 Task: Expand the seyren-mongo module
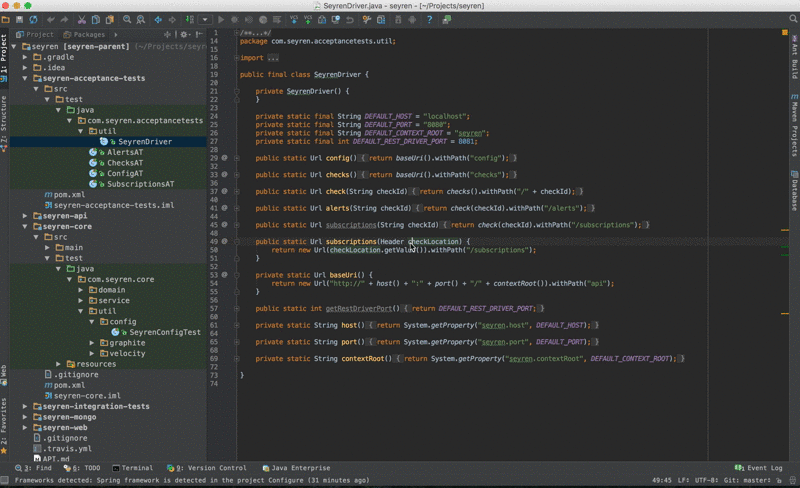tap(25, 417)
